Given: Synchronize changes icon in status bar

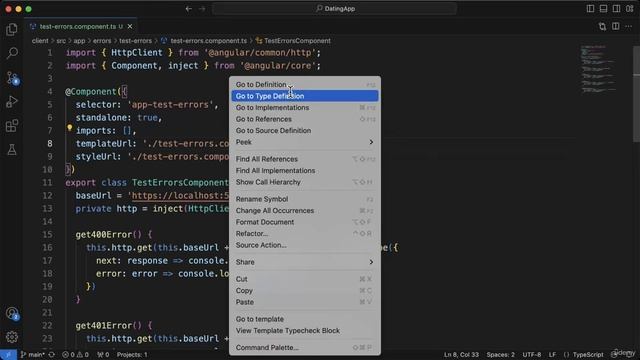Looking at the screenshot, I should pos(51,355).
